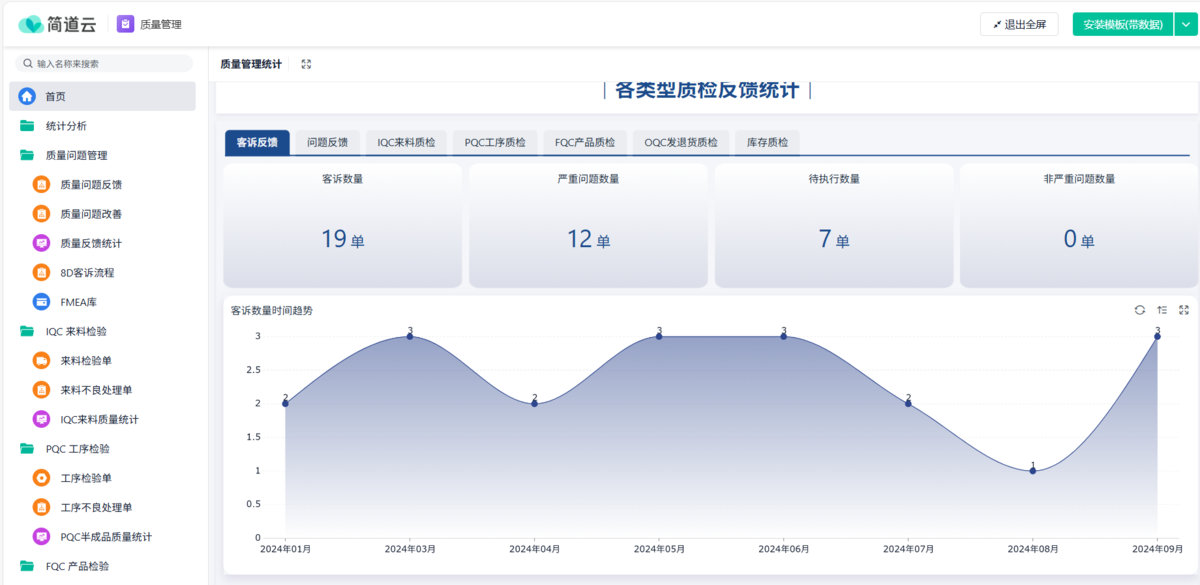
Task: Switch to the 问题反馈 tab
Action: tap(328, 143)
